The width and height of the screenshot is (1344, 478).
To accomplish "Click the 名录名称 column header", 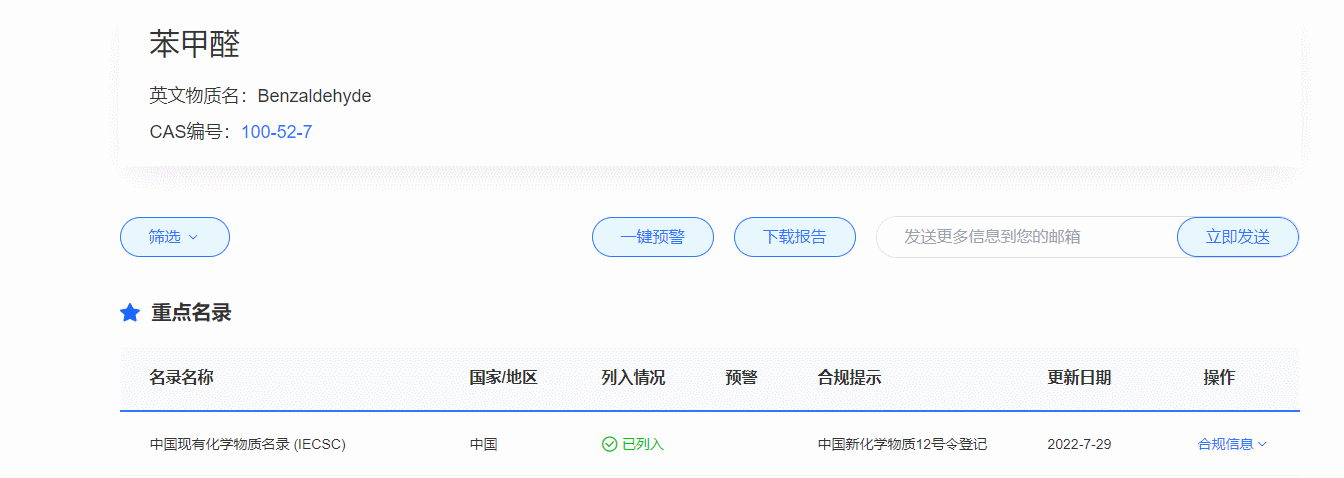I will click(x=181, y=378).
